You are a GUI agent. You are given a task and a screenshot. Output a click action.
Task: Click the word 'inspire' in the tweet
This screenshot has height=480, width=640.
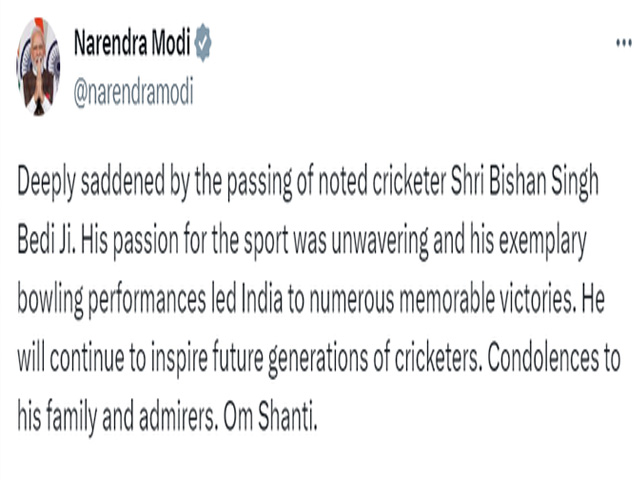tap(179, 360)
